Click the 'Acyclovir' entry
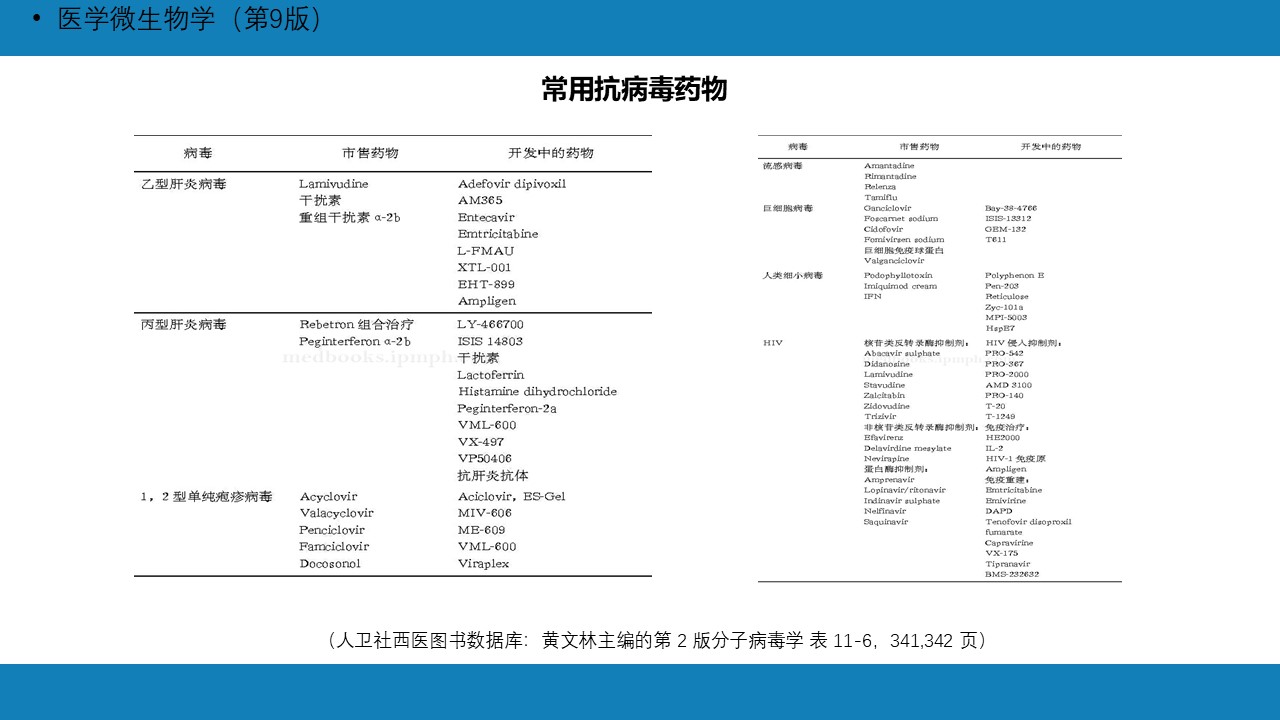This screenshot has height=720, width=1280. click(x=328, y=497)
